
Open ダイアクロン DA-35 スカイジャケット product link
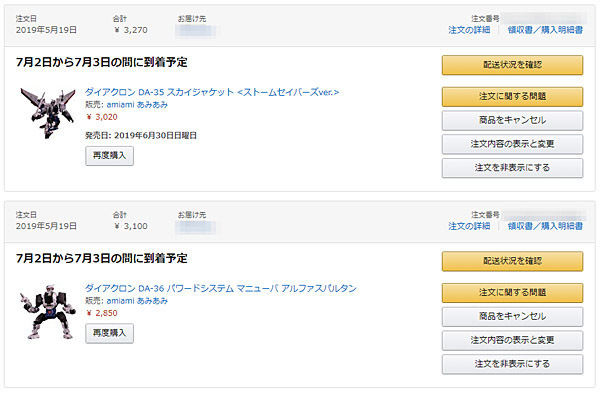pyautogui.click(x=212, y=92)
